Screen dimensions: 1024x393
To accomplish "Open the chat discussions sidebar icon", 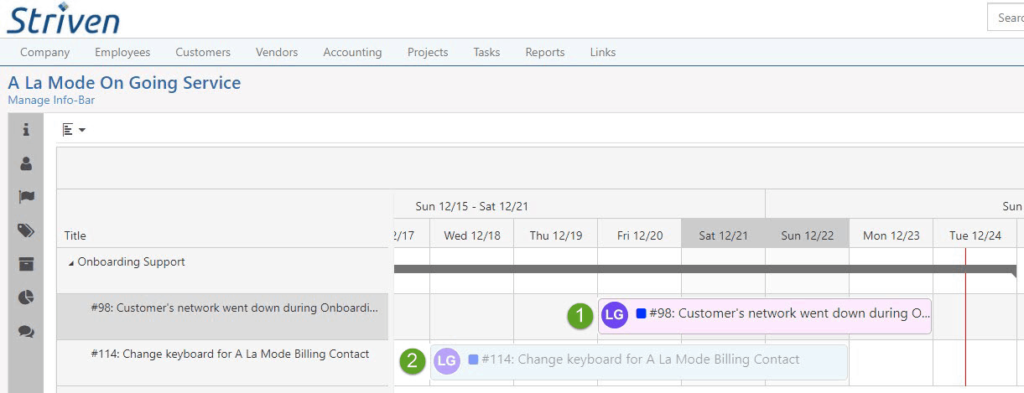I will [26, 332].
